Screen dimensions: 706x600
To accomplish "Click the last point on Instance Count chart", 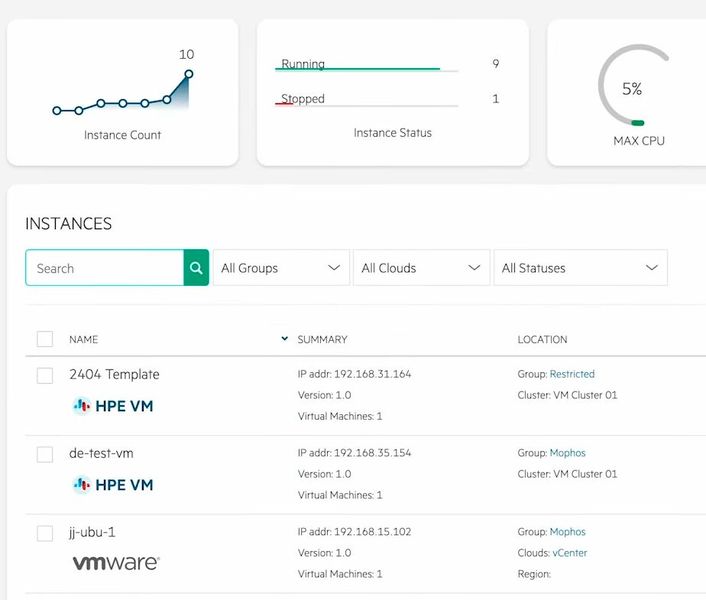I will (x=189, y=74).
